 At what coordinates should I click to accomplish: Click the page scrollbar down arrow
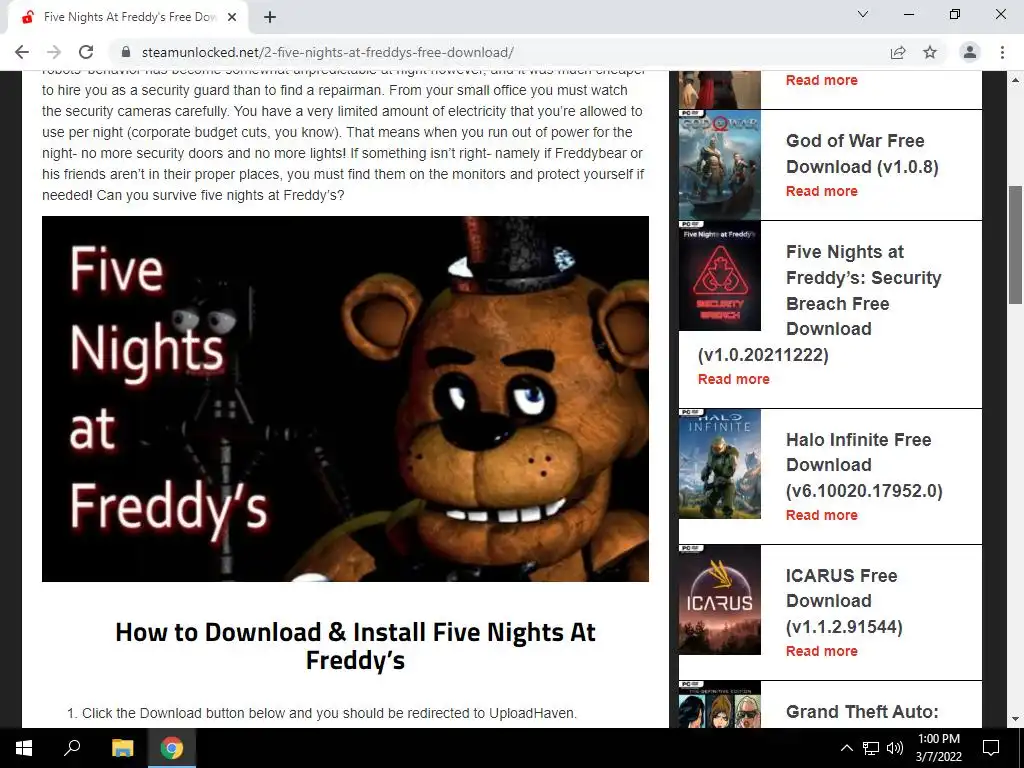click(1016, 720)
